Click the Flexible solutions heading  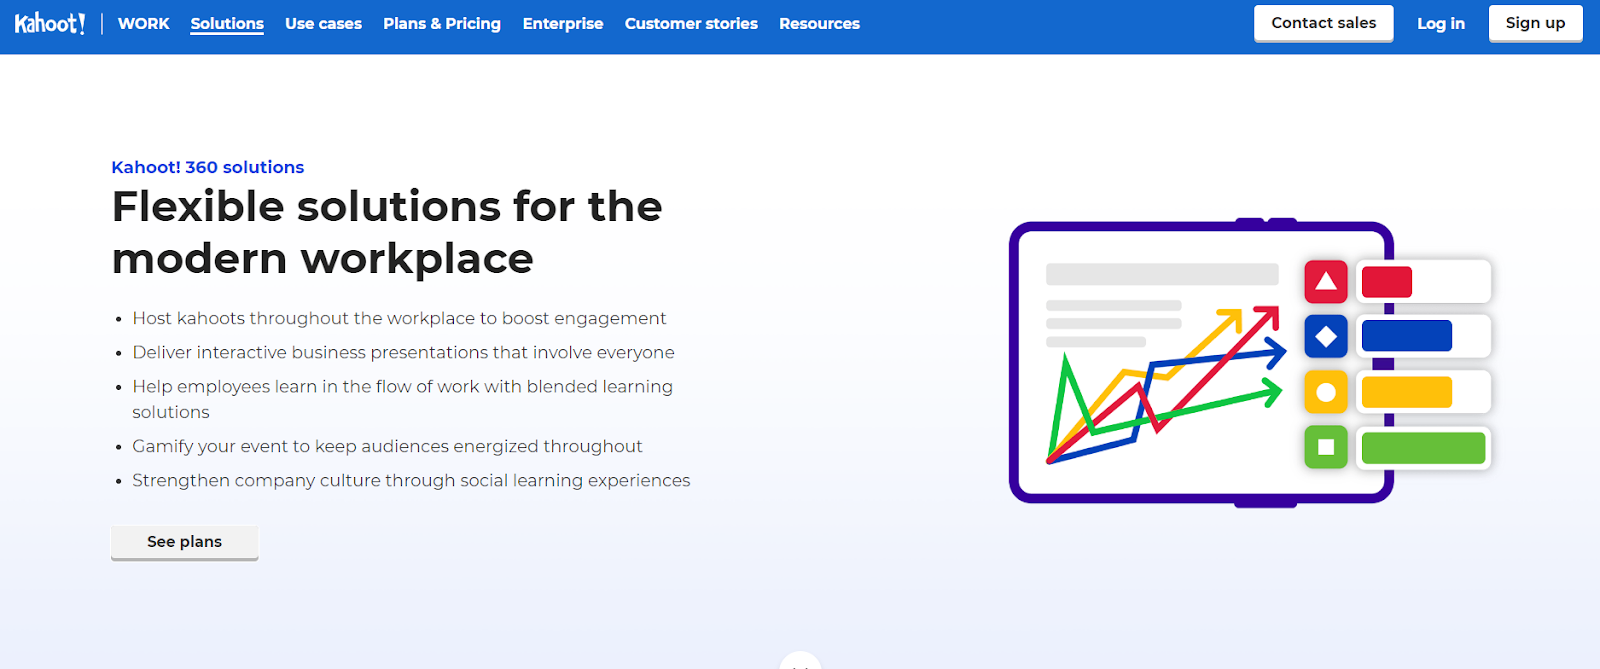point(387,232)
